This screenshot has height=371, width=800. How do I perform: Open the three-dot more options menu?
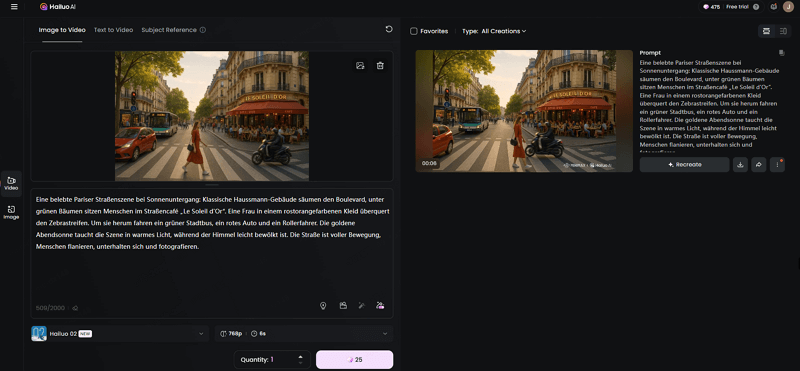[x=777, y=165]
